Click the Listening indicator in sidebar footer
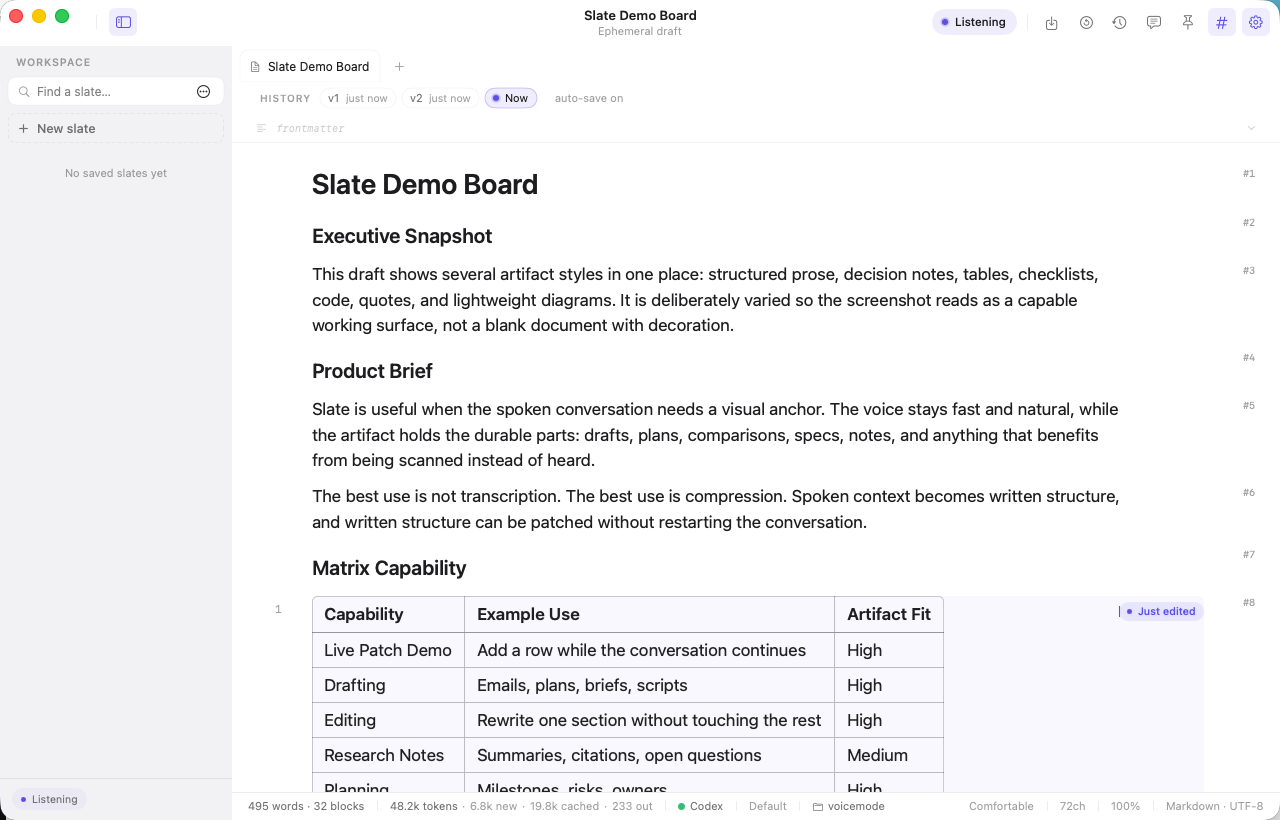The width and height of the screenshot is (1280, 820). coord(49,799)
